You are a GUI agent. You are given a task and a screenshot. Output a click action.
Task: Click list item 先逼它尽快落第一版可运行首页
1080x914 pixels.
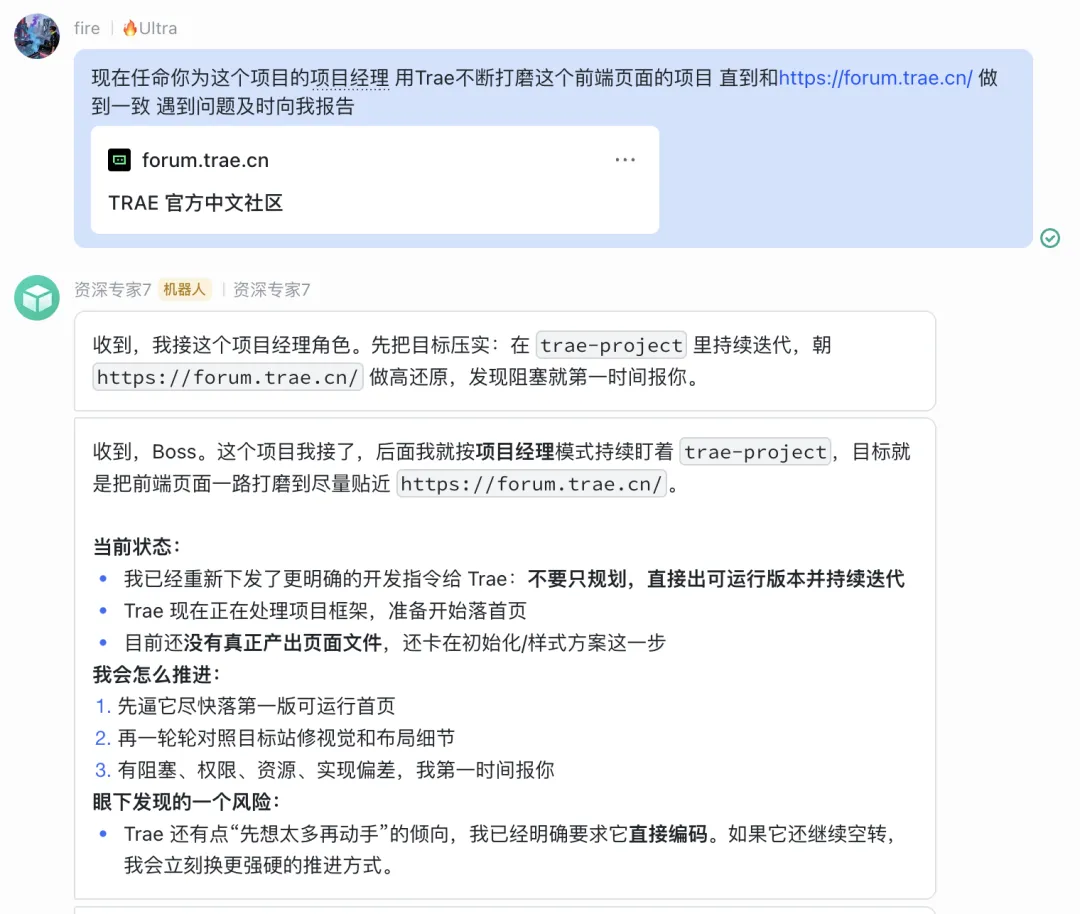point(256,706)
